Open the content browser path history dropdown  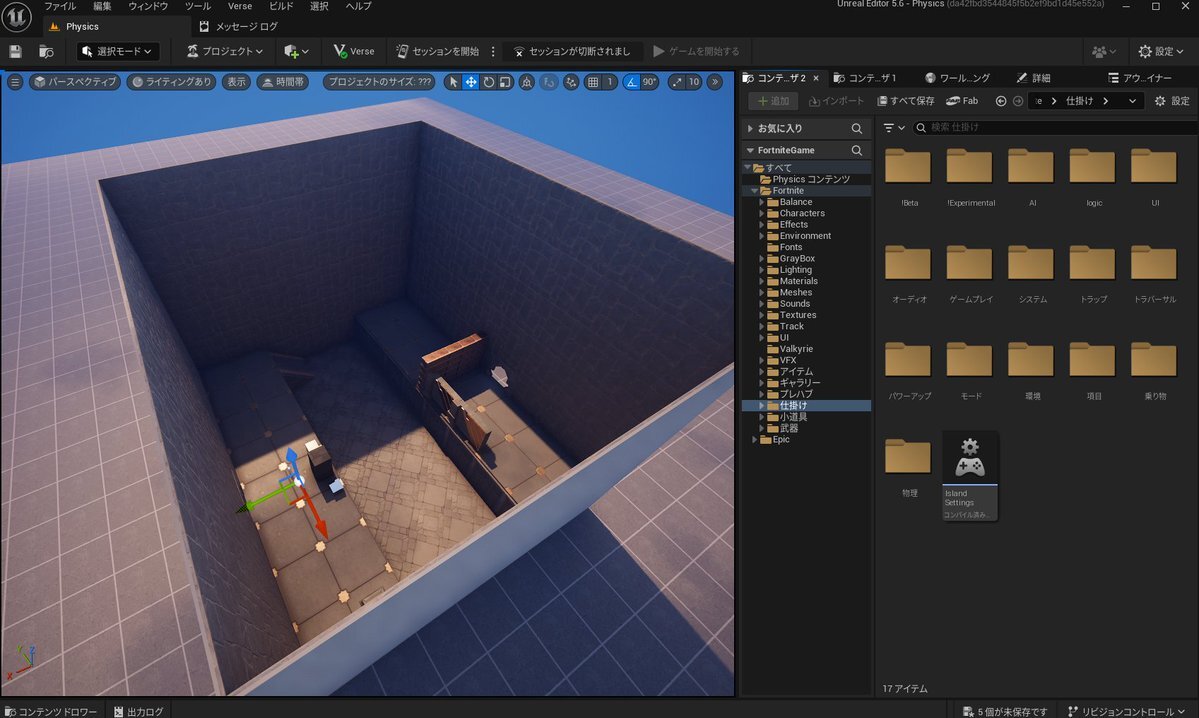[x=1132, y=101]
